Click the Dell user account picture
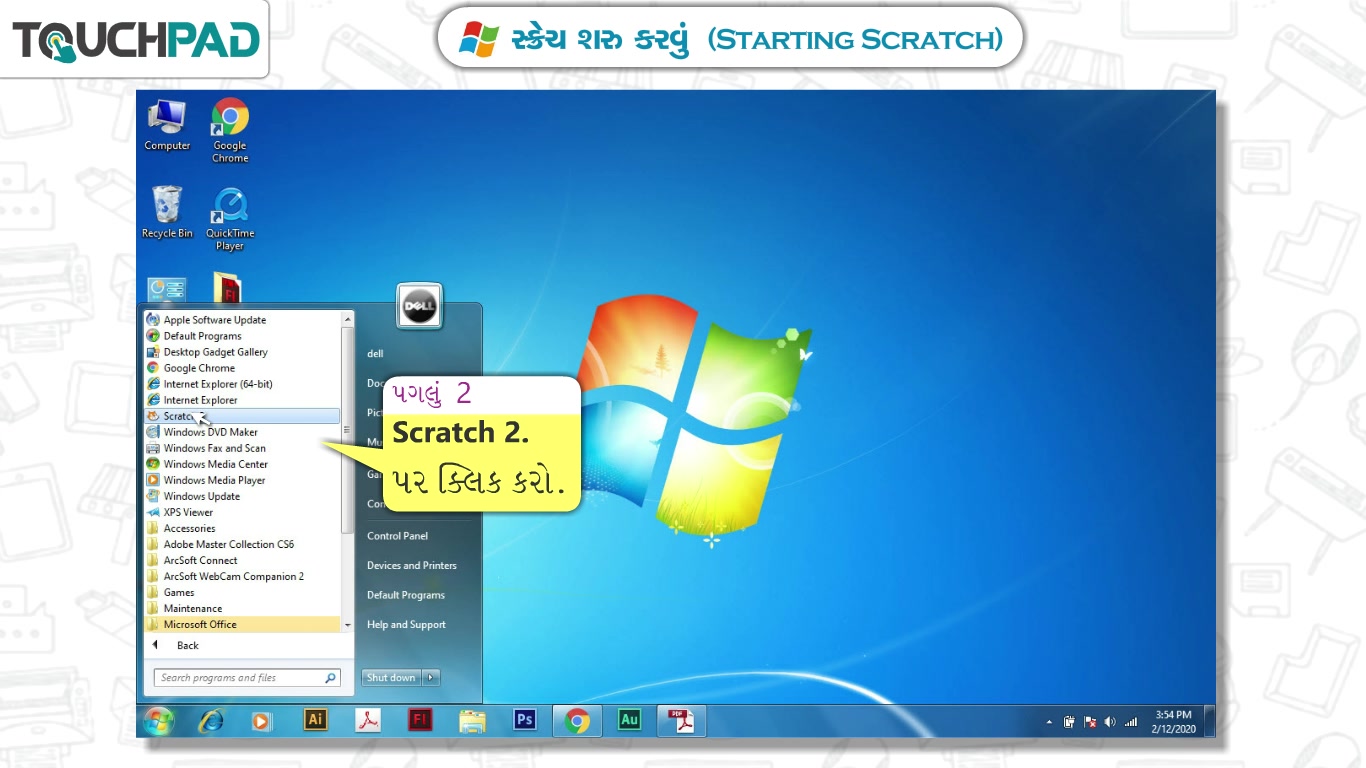This screenshot has height=768, width=1366. click(x=419, y=306)
